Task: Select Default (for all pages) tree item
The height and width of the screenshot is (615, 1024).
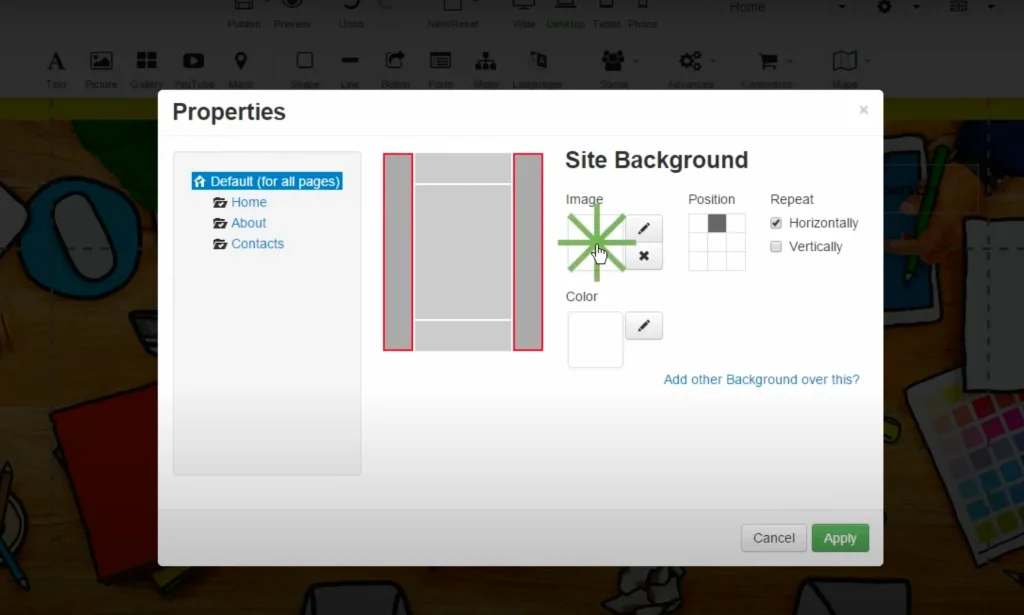Action: click(267, 181)
